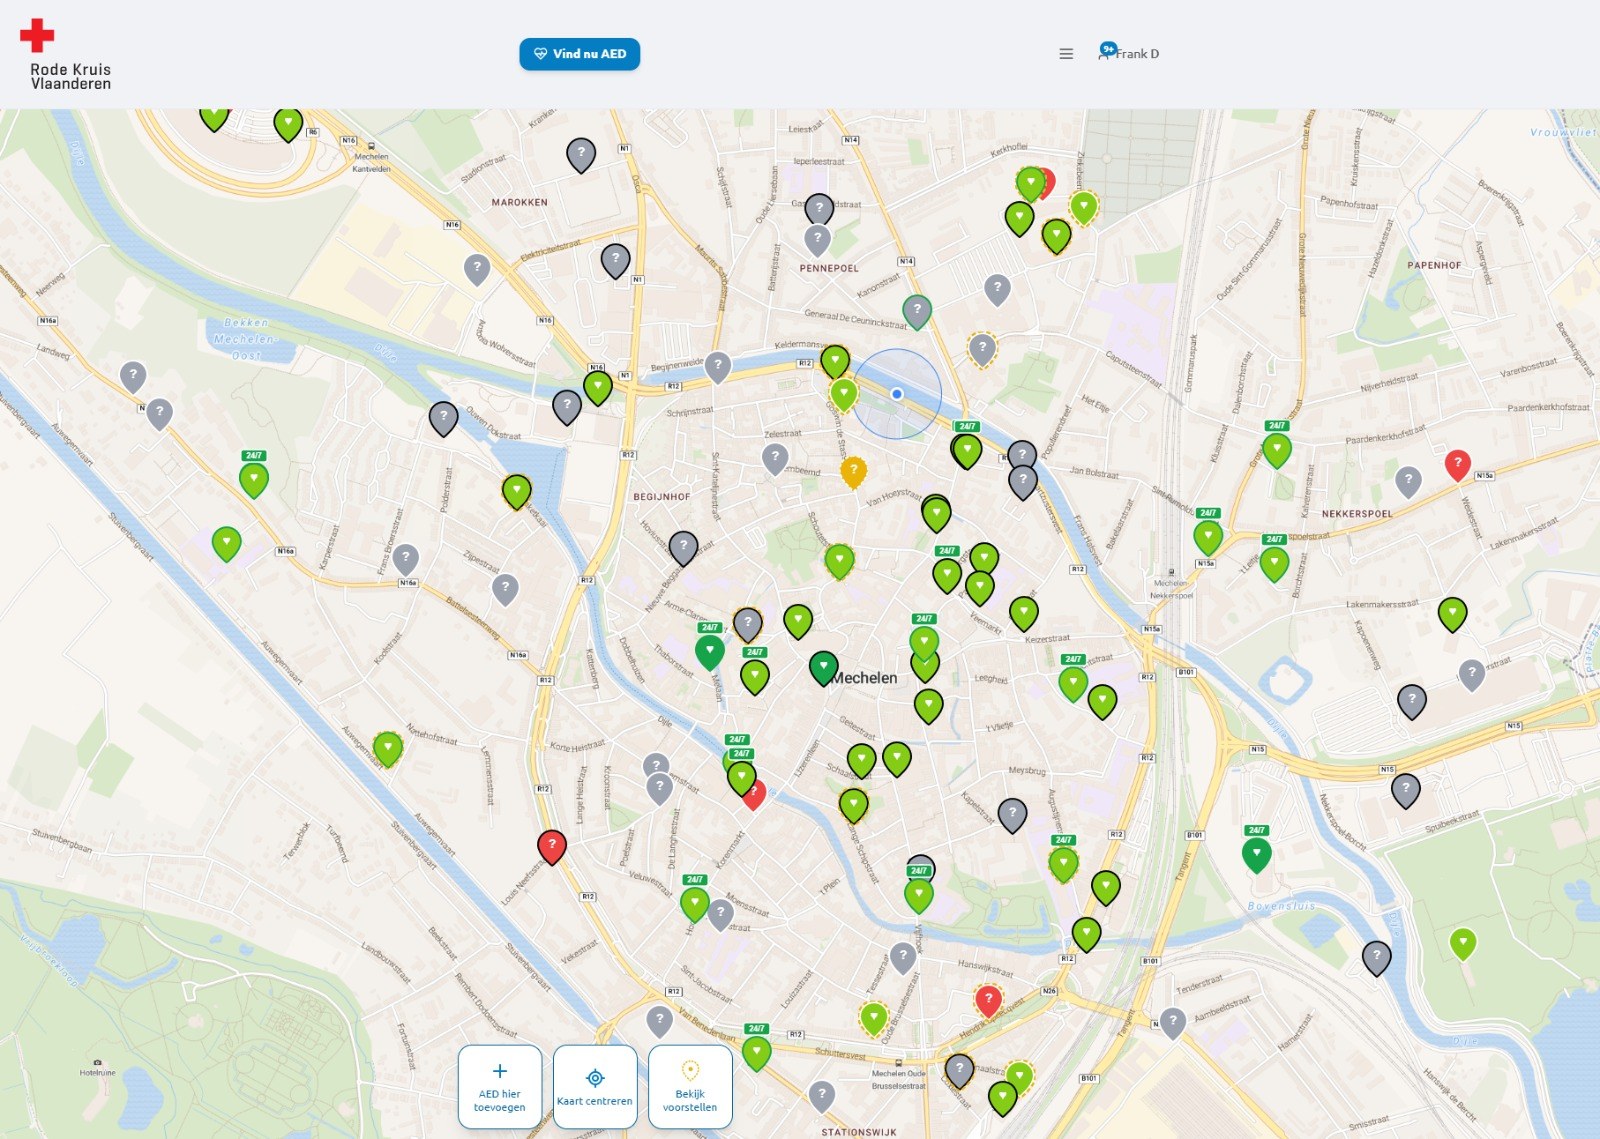
Task: Go to the Rode Kruis Vlaanderen home logo
Action: coord(66,55)
